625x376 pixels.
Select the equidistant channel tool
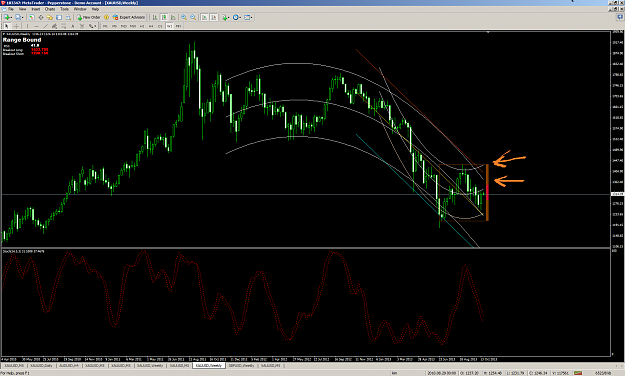click(54, 26)
